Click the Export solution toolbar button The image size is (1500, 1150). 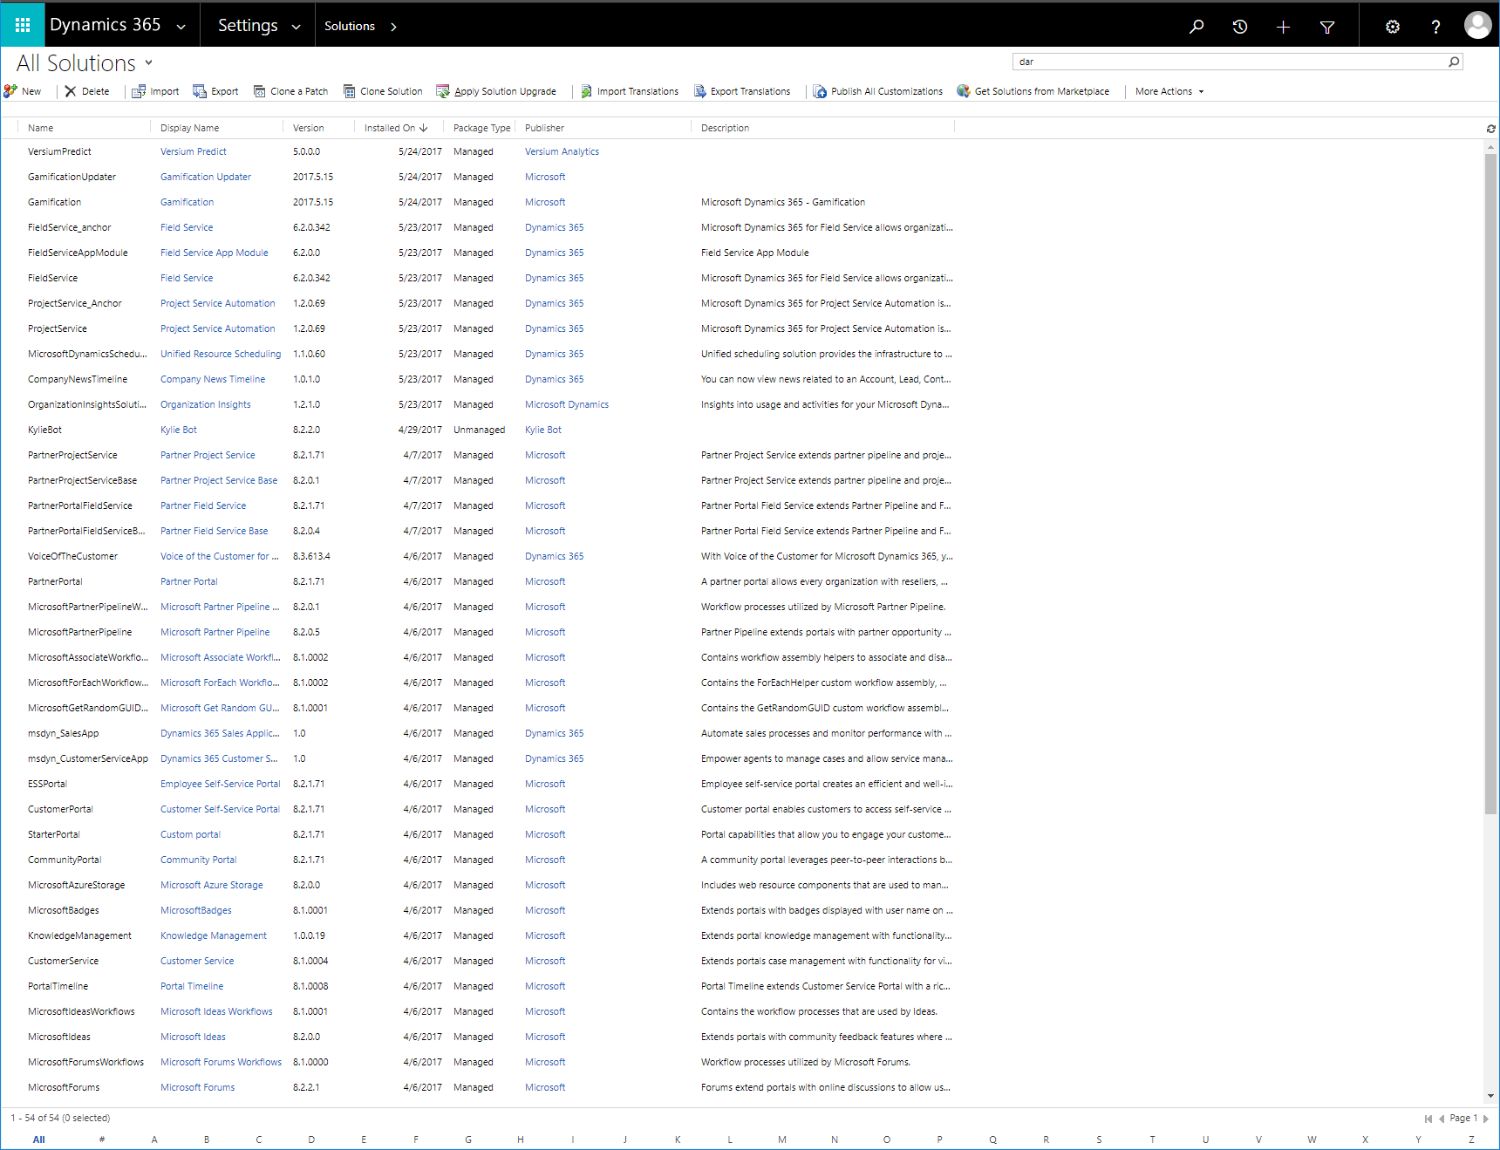[x=216, y=91]
